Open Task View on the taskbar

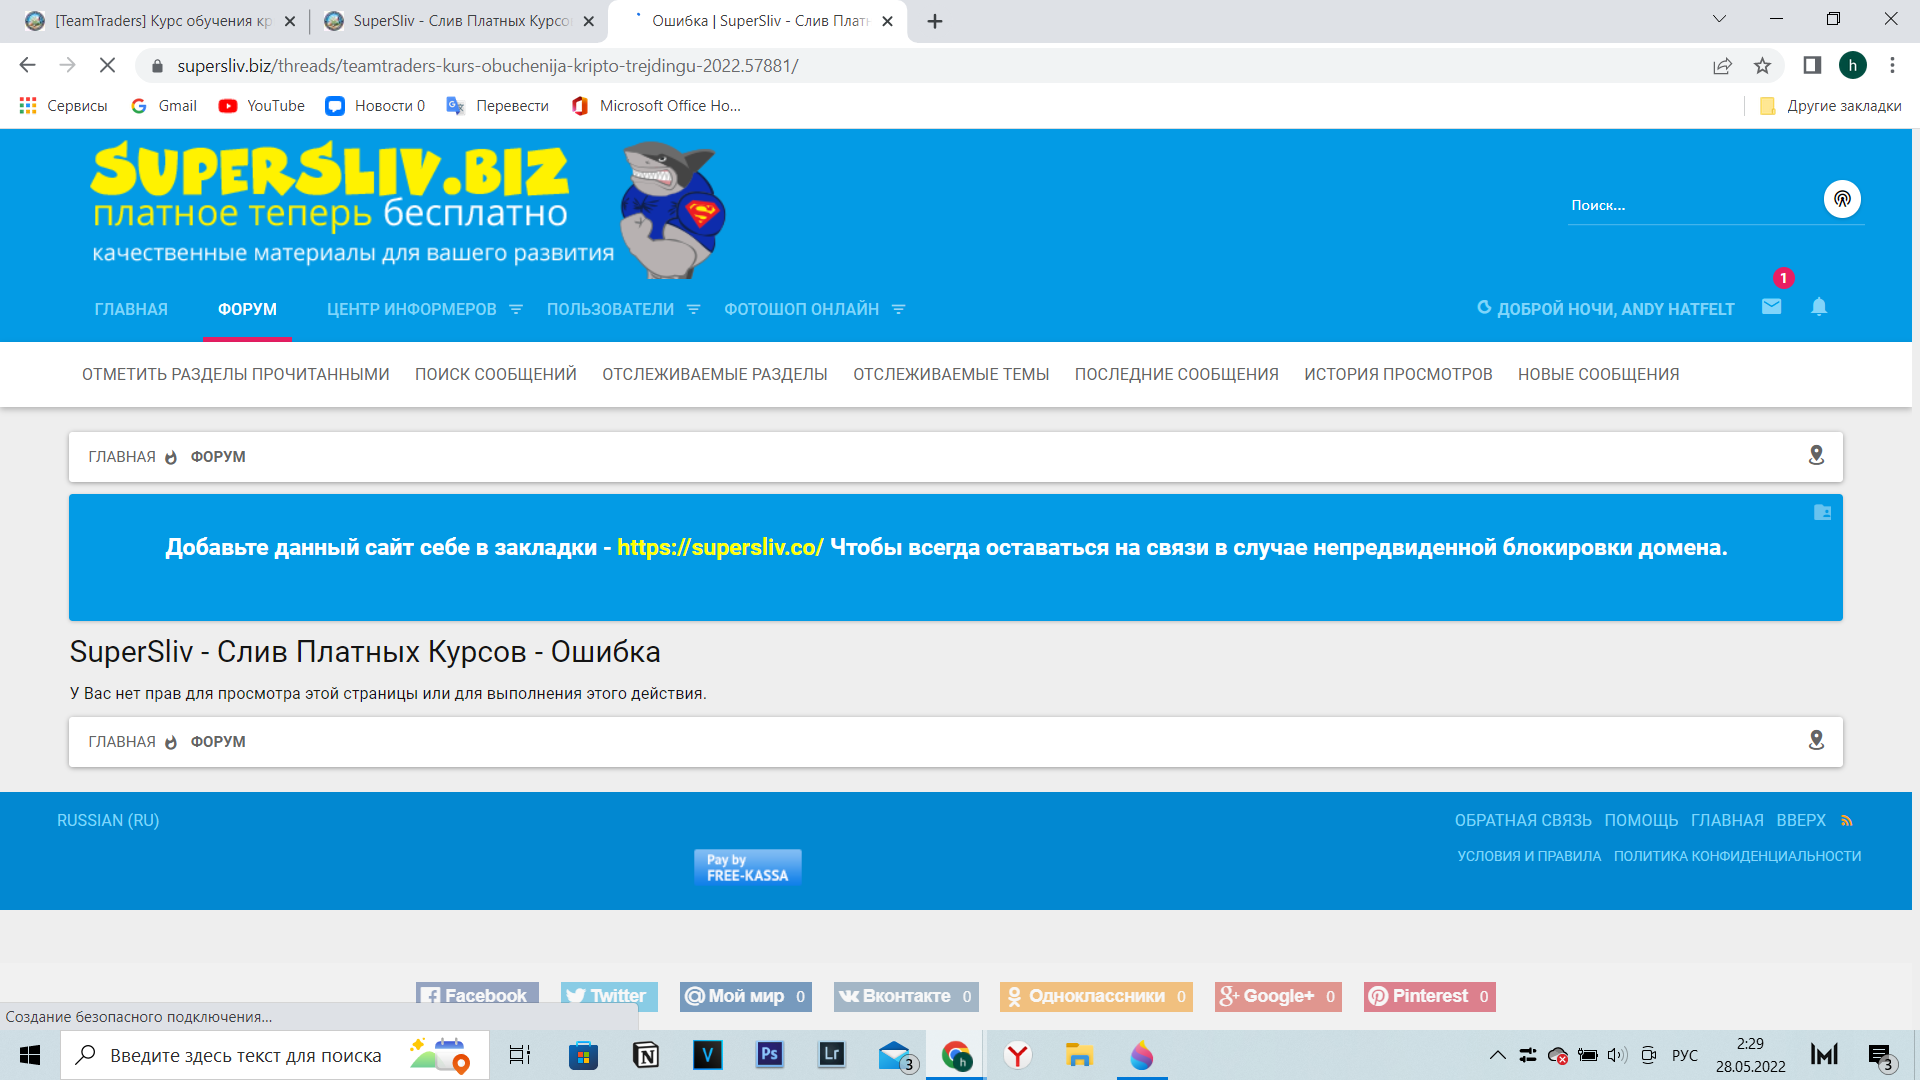(x=520, y=1055)
